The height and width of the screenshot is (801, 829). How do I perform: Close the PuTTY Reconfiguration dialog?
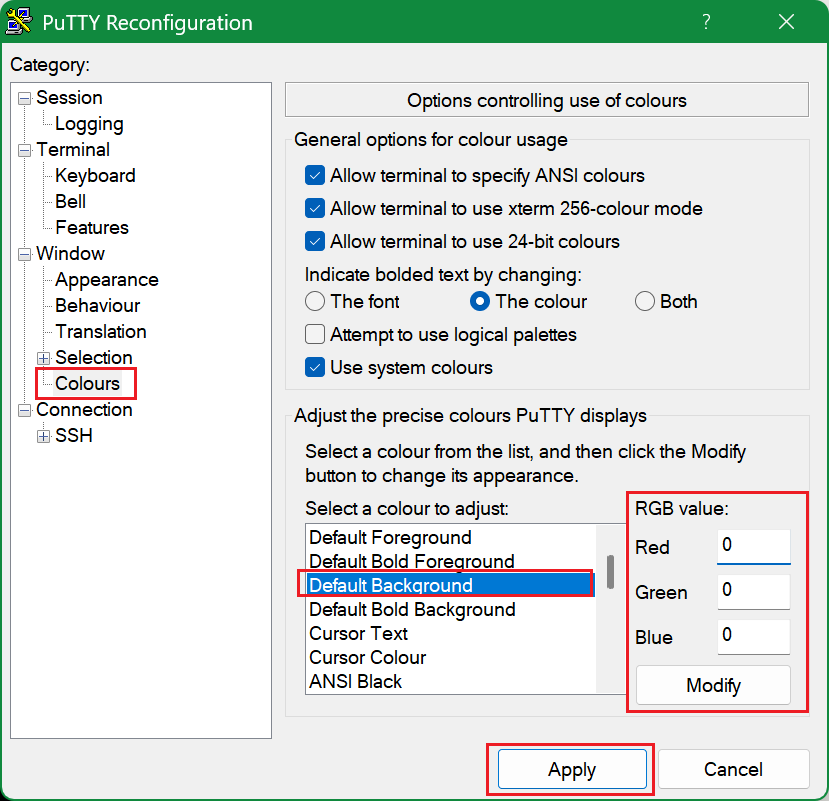(786, 22)
